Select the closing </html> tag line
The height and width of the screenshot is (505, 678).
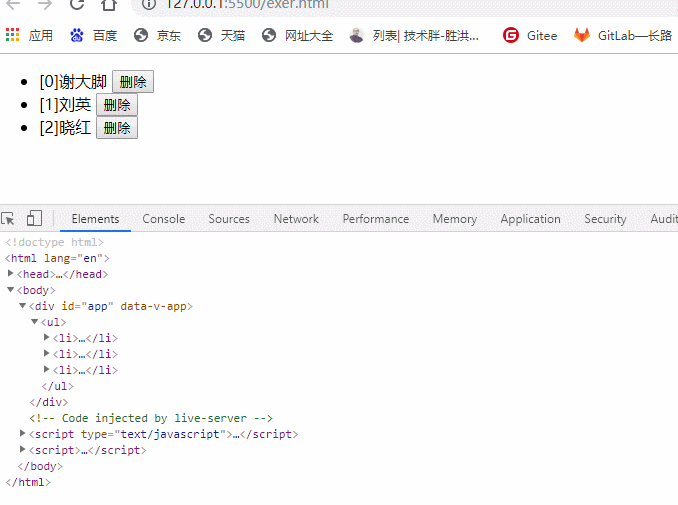click(28, 482)
